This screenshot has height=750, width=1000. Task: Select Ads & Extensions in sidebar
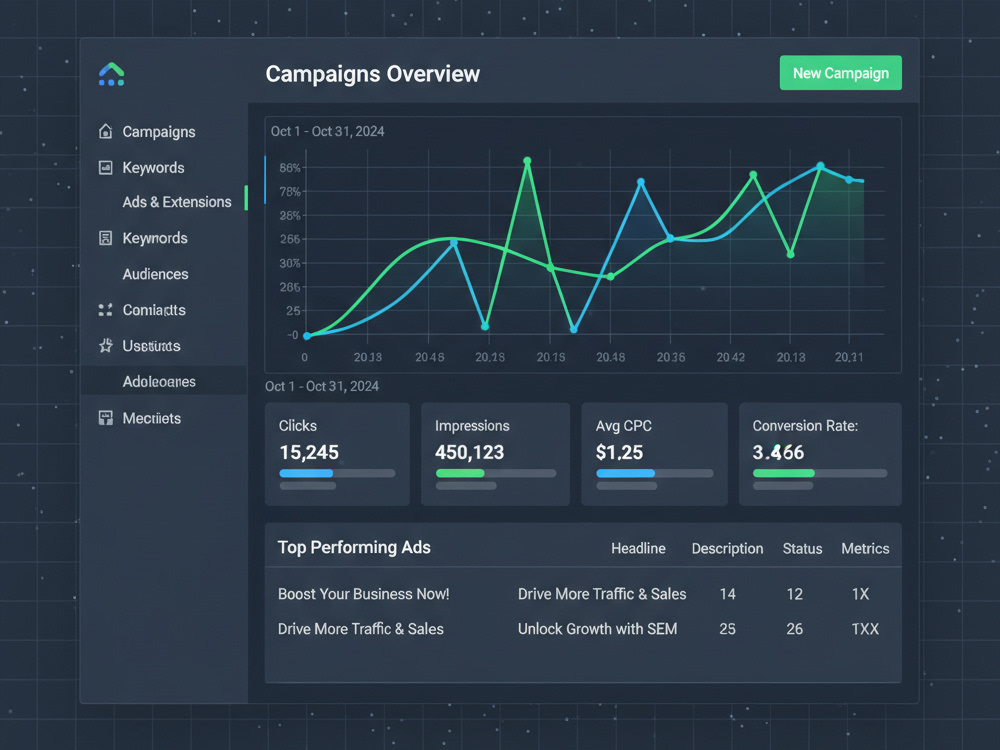pyautogui.click(x=177, y=202)
